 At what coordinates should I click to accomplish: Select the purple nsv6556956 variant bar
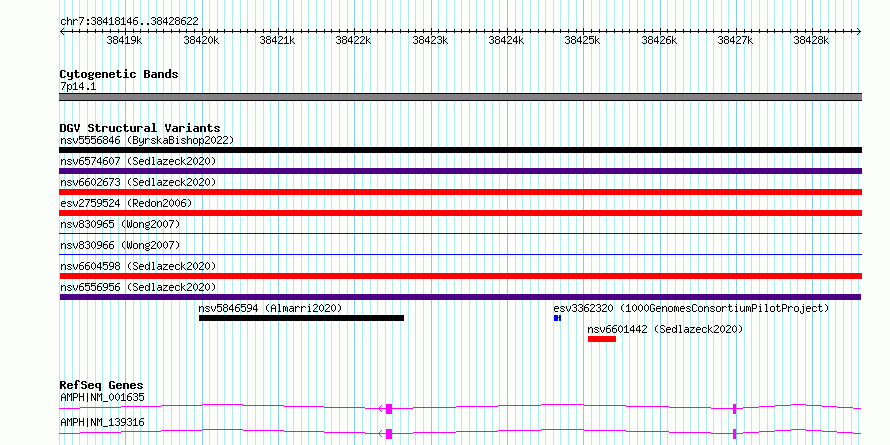click(460, 297)
